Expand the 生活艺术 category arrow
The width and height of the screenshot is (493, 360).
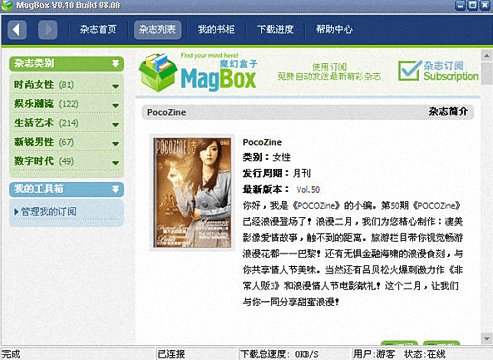click(x=116, y=125)
